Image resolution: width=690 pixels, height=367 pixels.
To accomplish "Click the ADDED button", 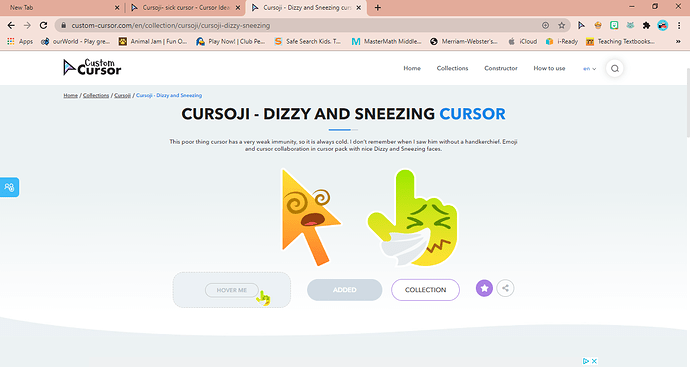I will (345, 290).
